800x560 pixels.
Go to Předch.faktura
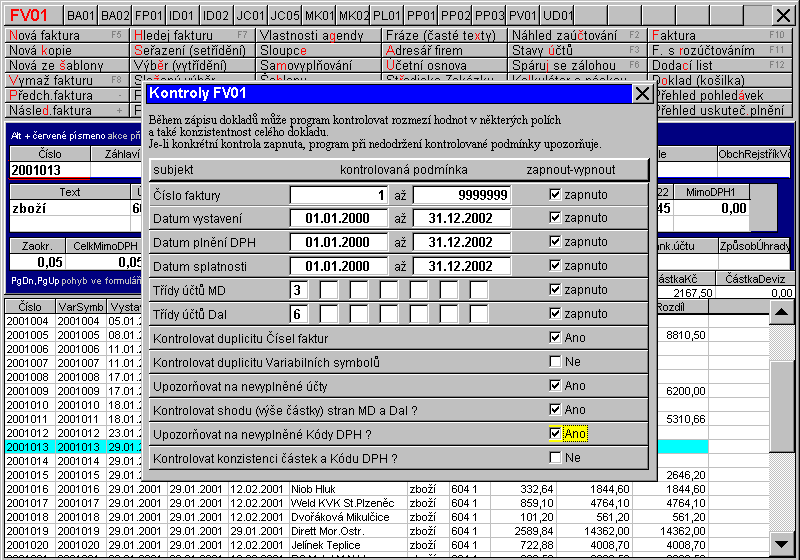click(67, 95)
